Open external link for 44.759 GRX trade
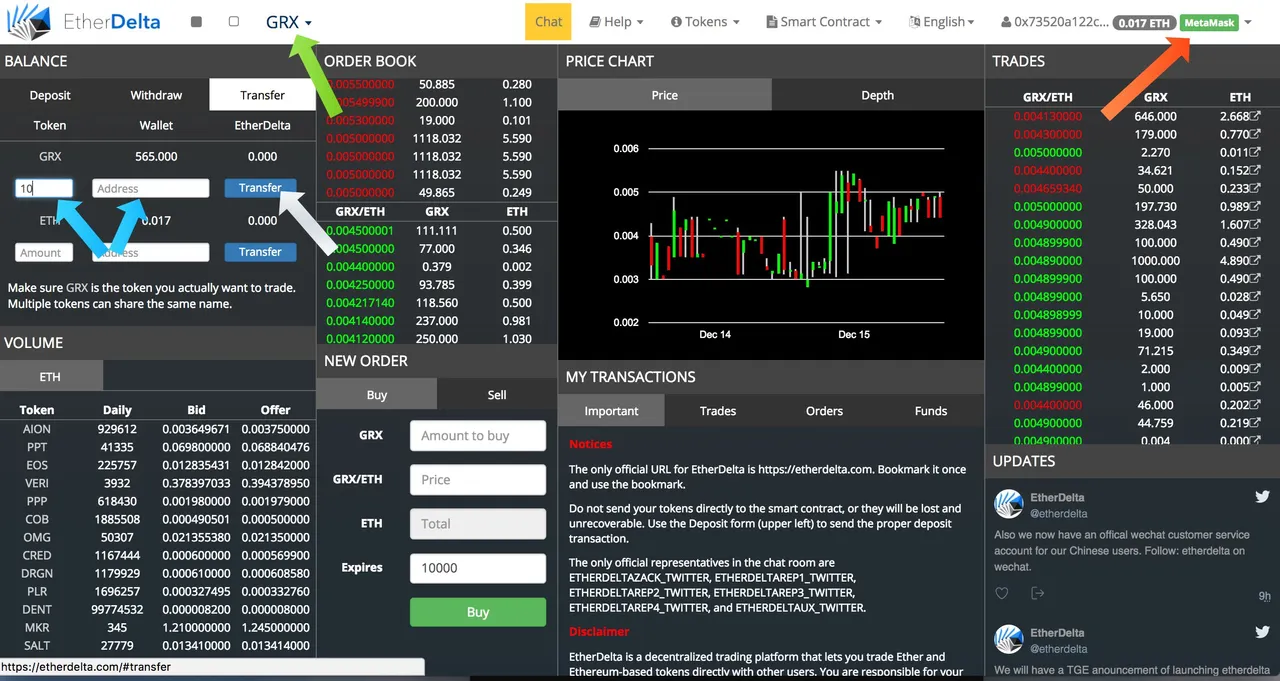 pyautogui.click(x=1255, y=423)
